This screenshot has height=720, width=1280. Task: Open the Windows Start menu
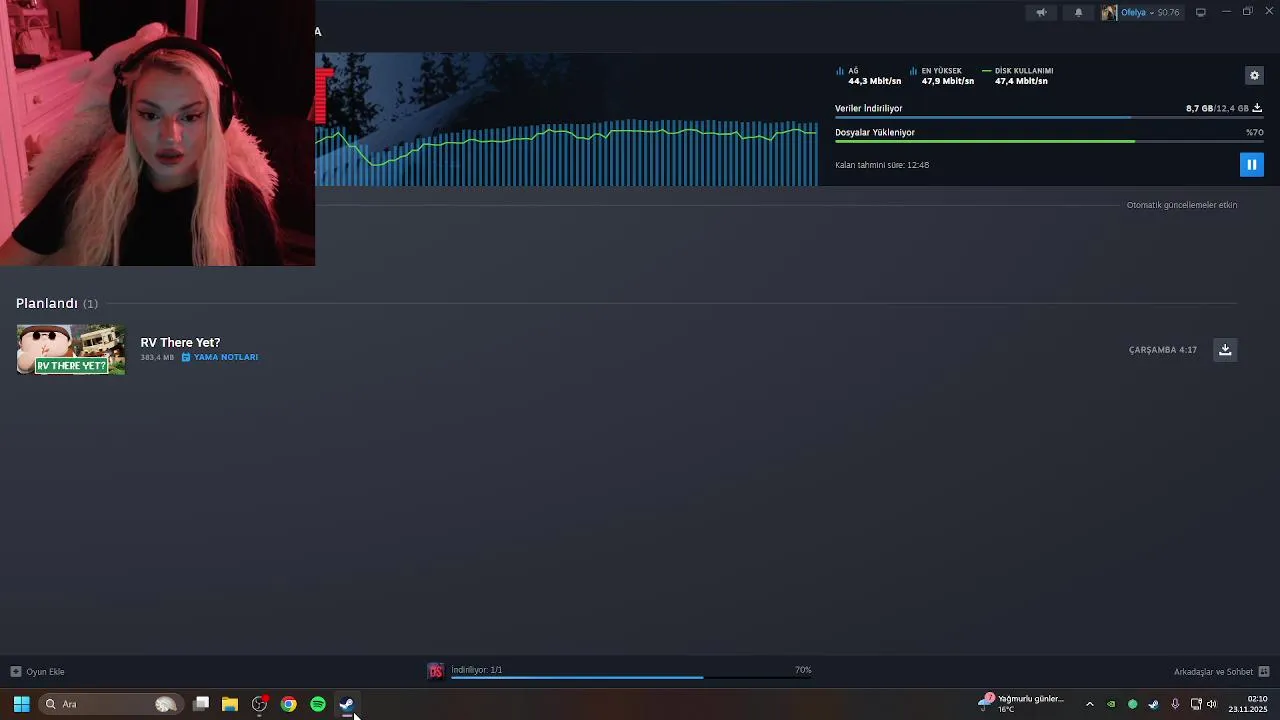21,704
